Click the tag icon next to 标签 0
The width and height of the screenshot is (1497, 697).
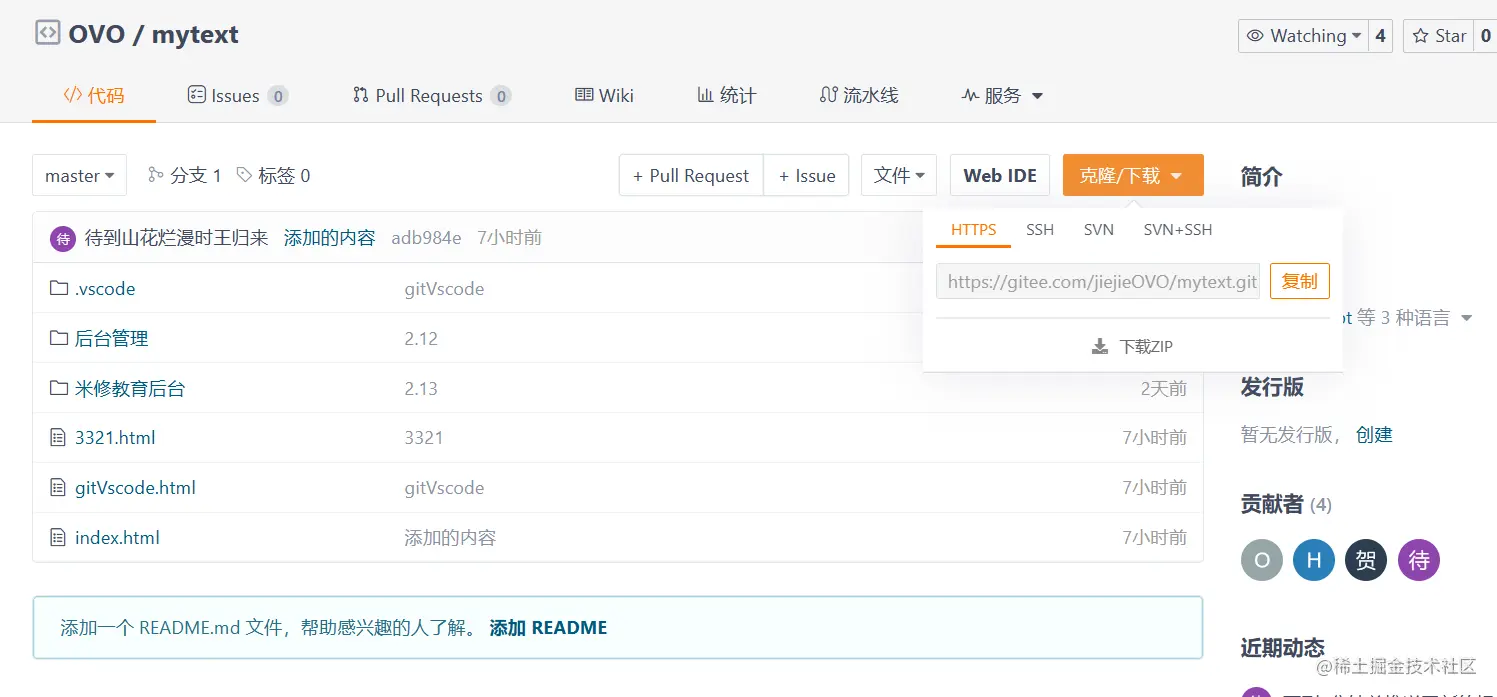tap(244, 175)
